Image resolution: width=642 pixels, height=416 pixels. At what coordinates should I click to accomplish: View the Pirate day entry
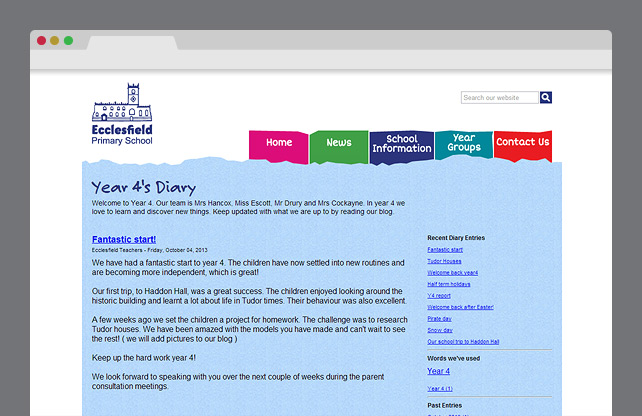(x=440, y=318)
